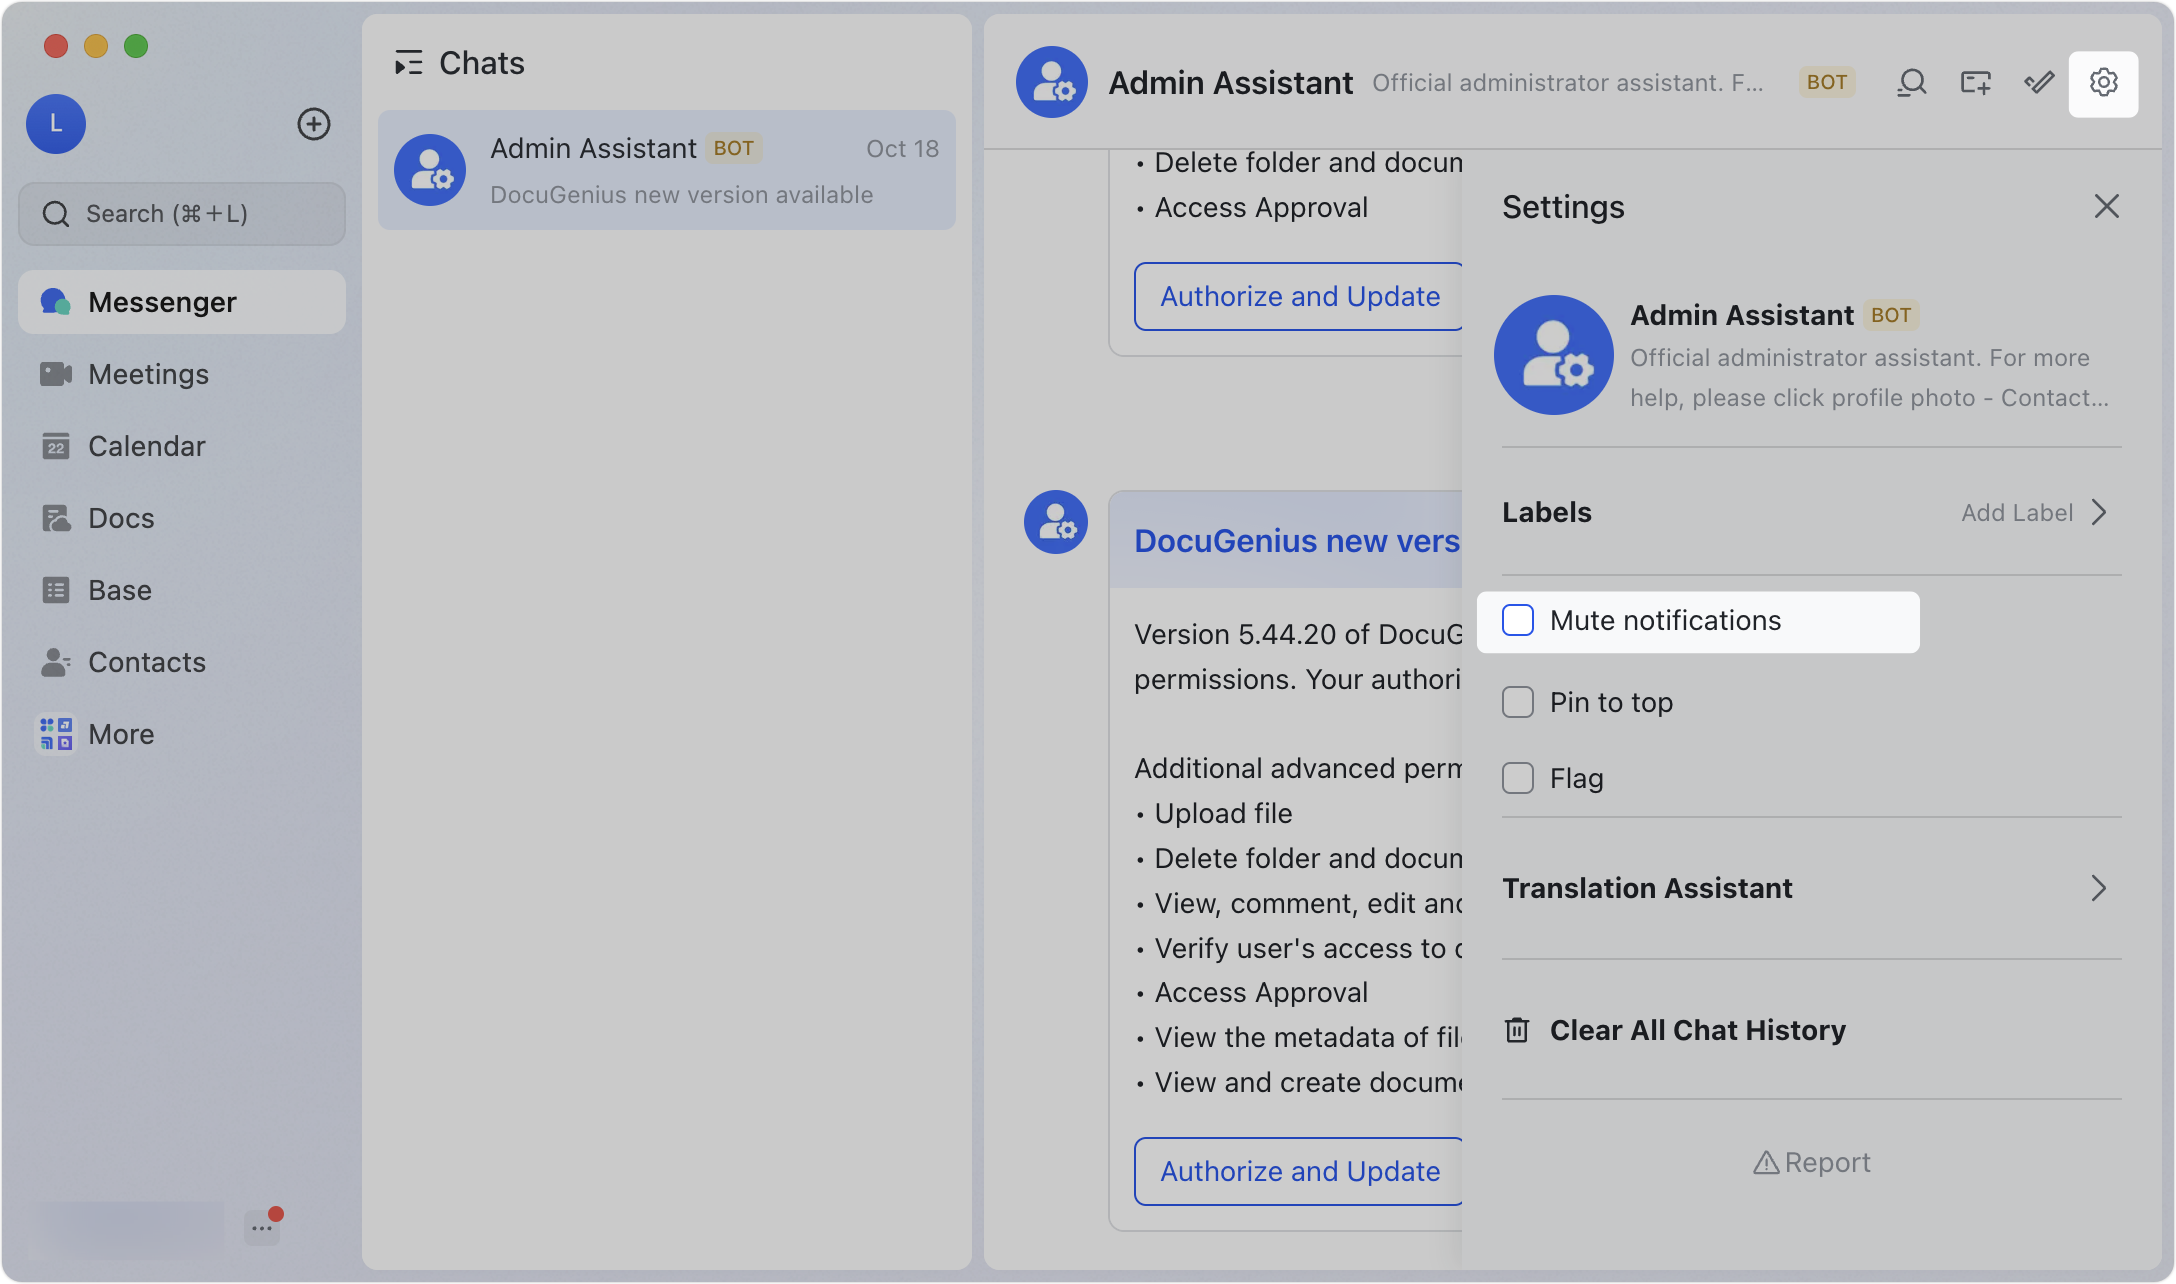Go to the Docs section
The image size is (2176, 1284).
[x=122, y=518]
